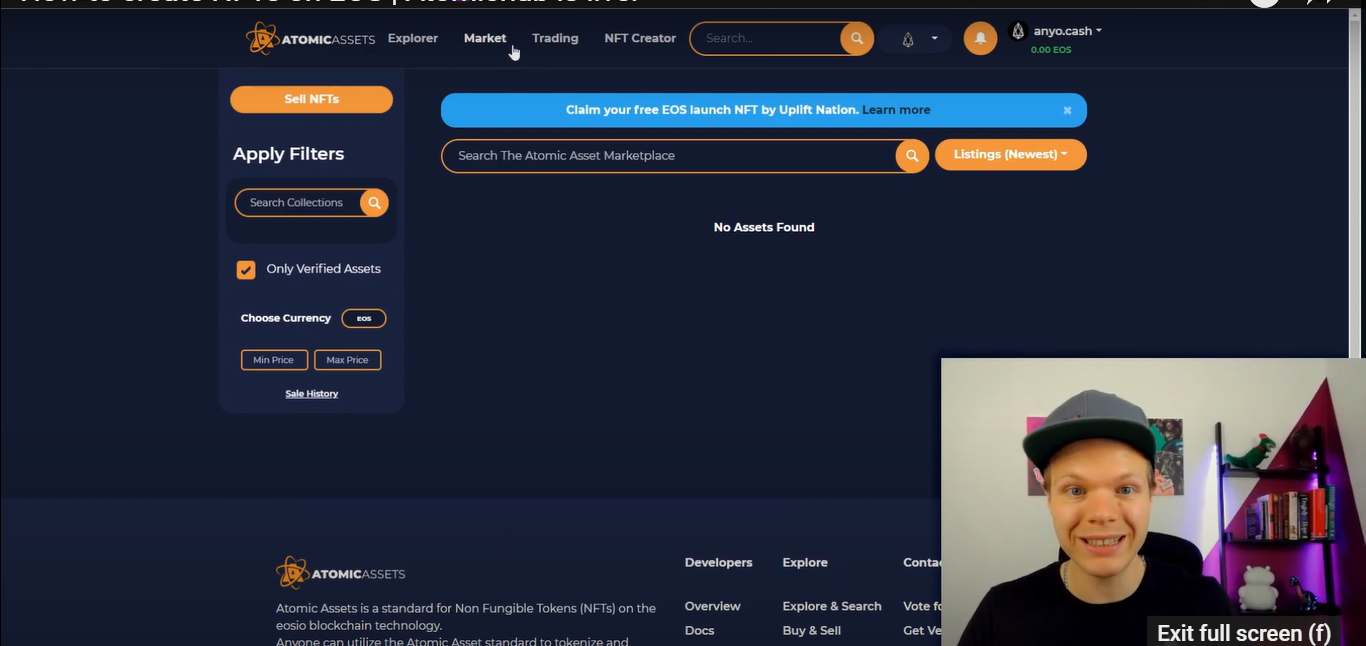Click the Explore footer heading
1366x646 pixels.
tap(805, 563)
